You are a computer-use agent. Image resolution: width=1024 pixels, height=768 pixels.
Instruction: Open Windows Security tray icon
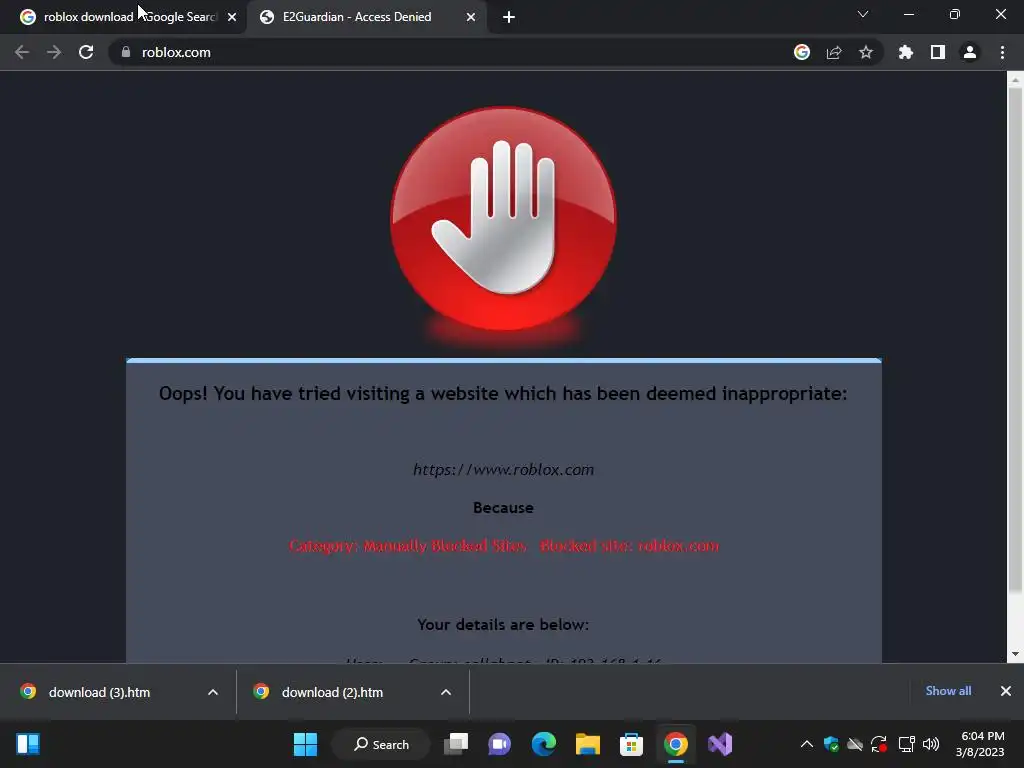[x=831, y=744]
